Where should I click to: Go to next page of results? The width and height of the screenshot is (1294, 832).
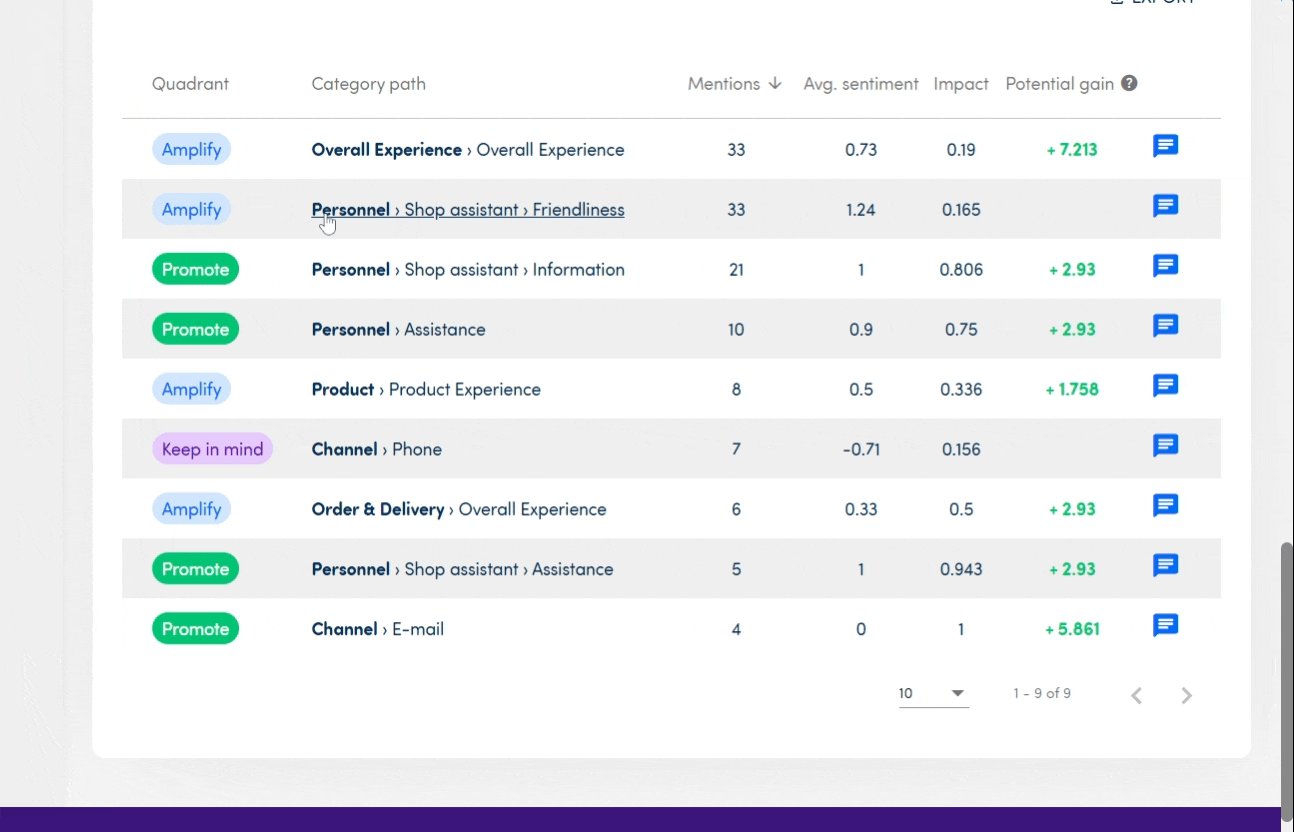click(x=1186, y=696)
